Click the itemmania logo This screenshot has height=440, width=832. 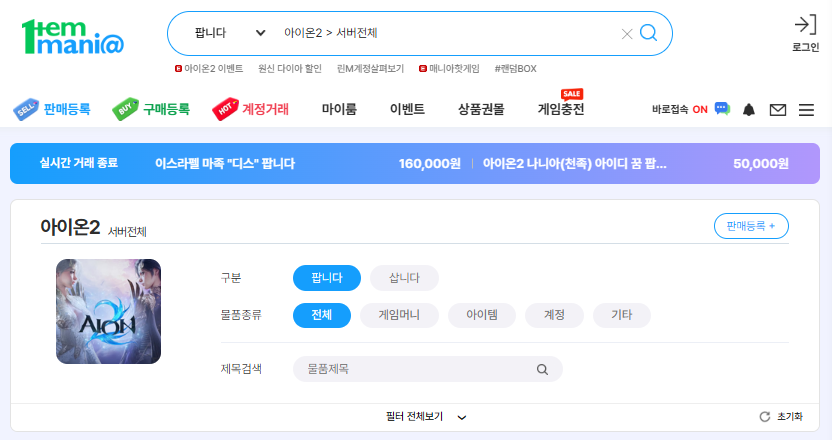tap(73, 37)
